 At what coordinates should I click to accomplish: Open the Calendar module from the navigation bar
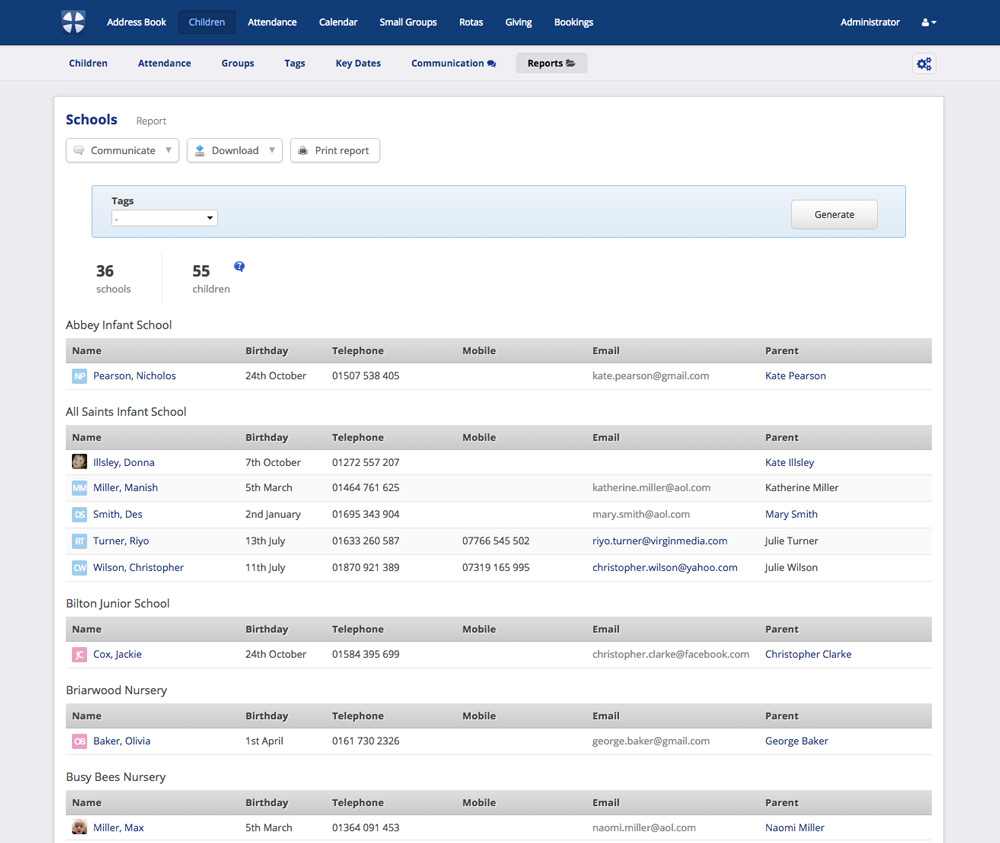338,21
